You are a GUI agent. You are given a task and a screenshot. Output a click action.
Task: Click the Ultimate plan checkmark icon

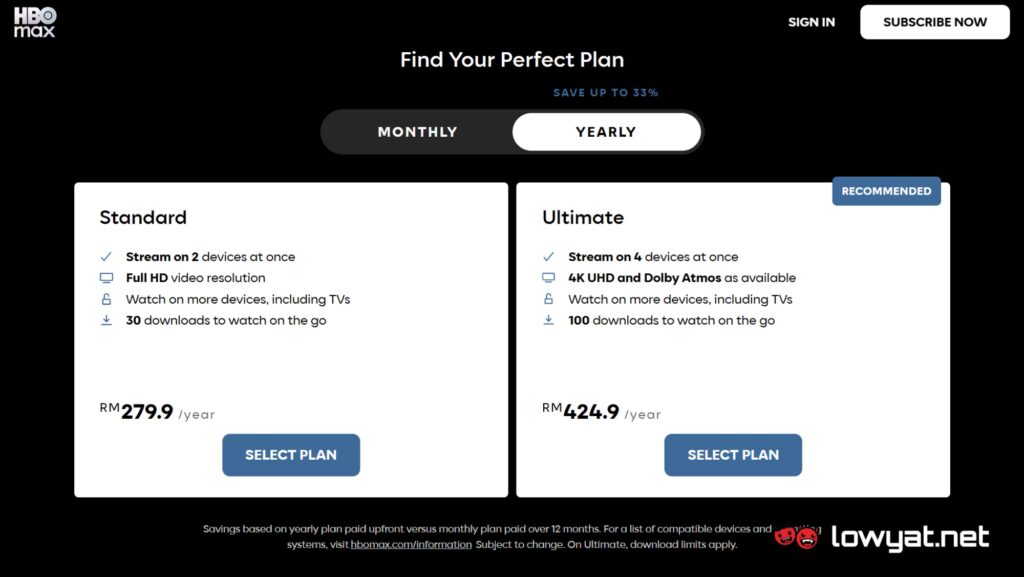(549, 257)
